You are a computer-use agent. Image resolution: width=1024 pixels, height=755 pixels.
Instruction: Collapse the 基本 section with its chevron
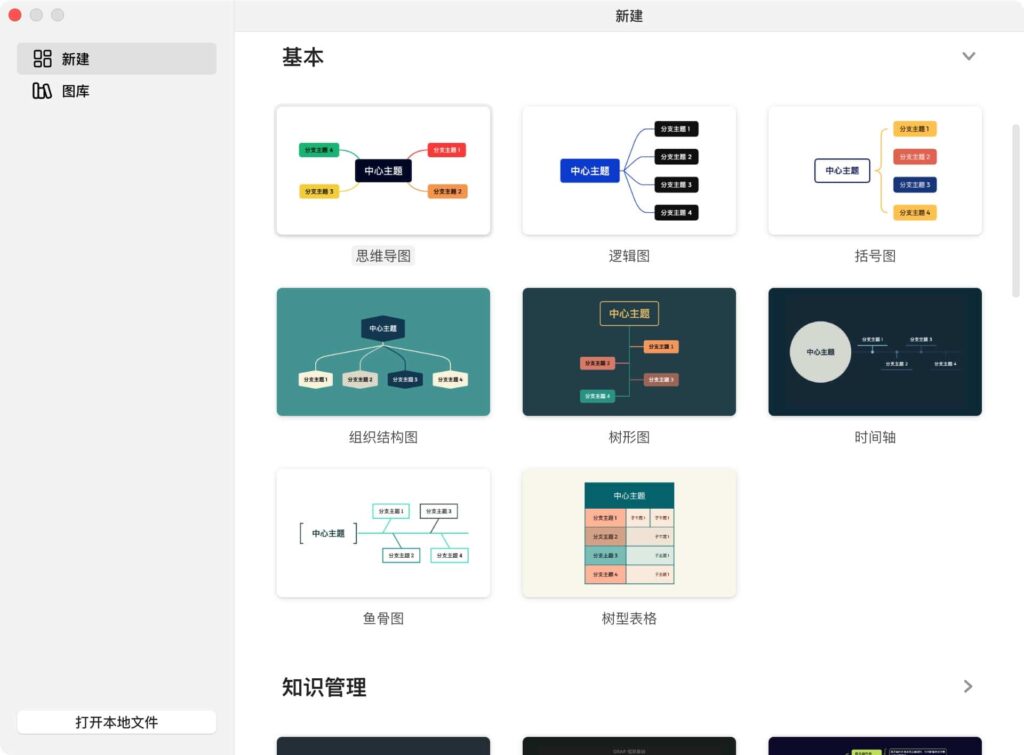pyautogui.click(x=968, y=56)
